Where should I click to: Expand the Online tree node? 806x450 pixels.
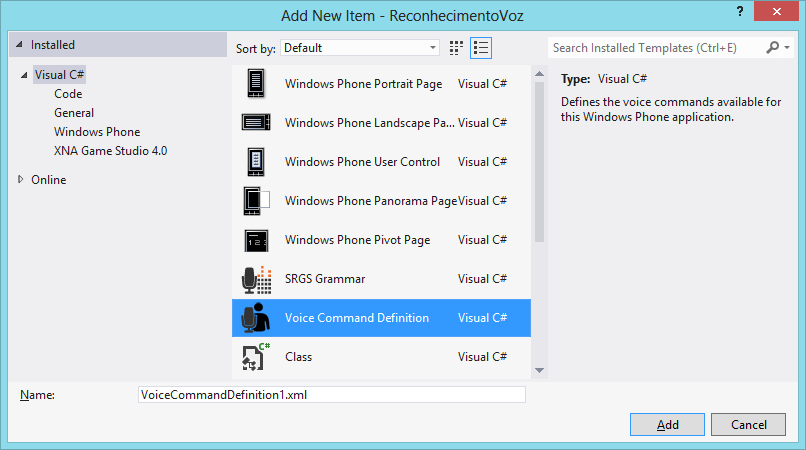(x=21, y=179)
